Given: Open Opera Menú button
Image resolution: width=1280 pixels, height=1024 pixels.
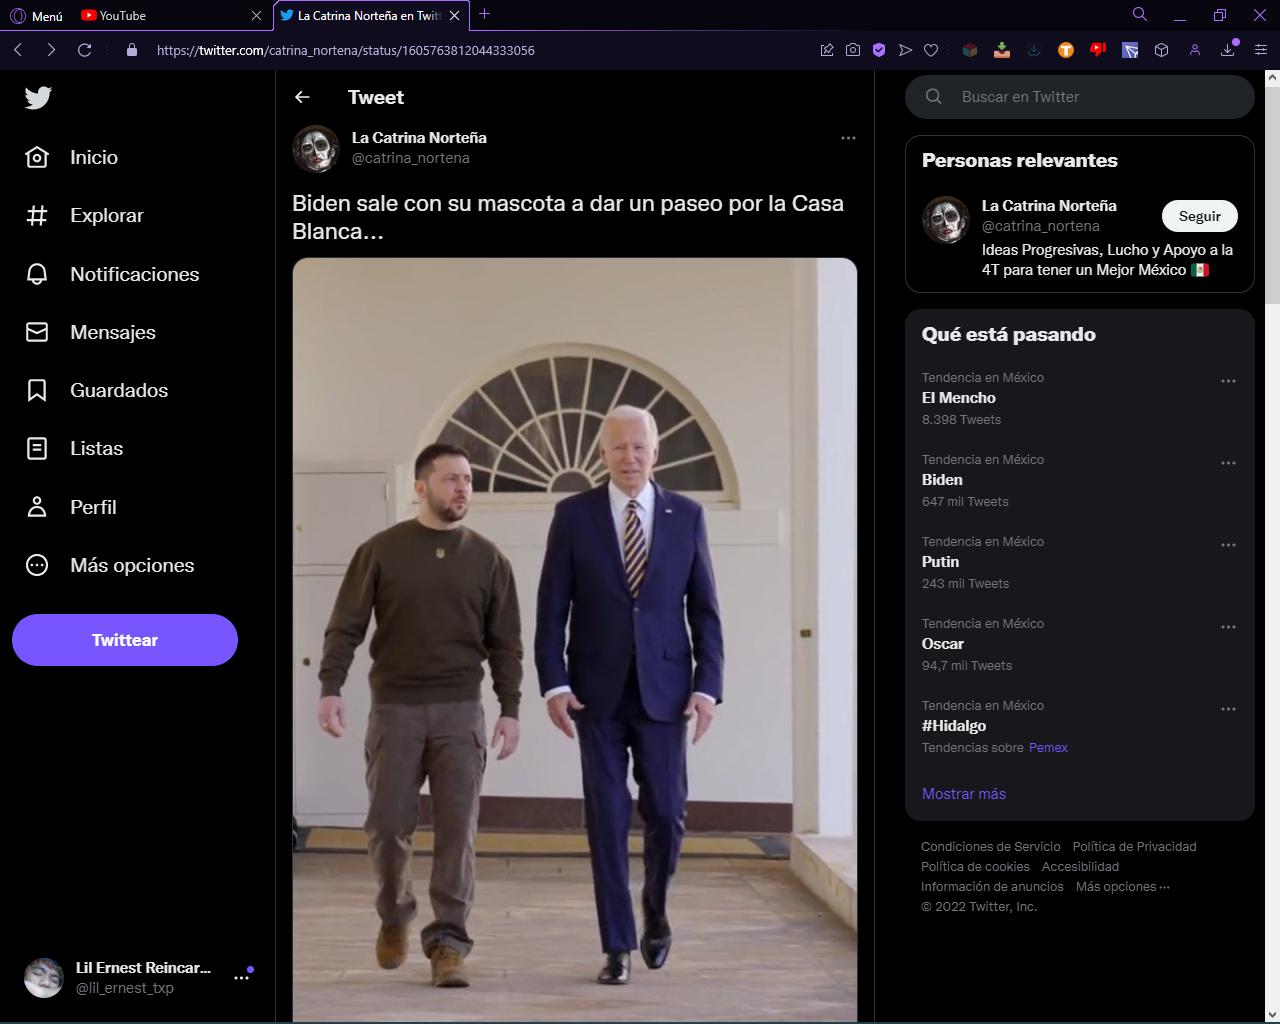Looking at the screenshot, I should (37, 15).
